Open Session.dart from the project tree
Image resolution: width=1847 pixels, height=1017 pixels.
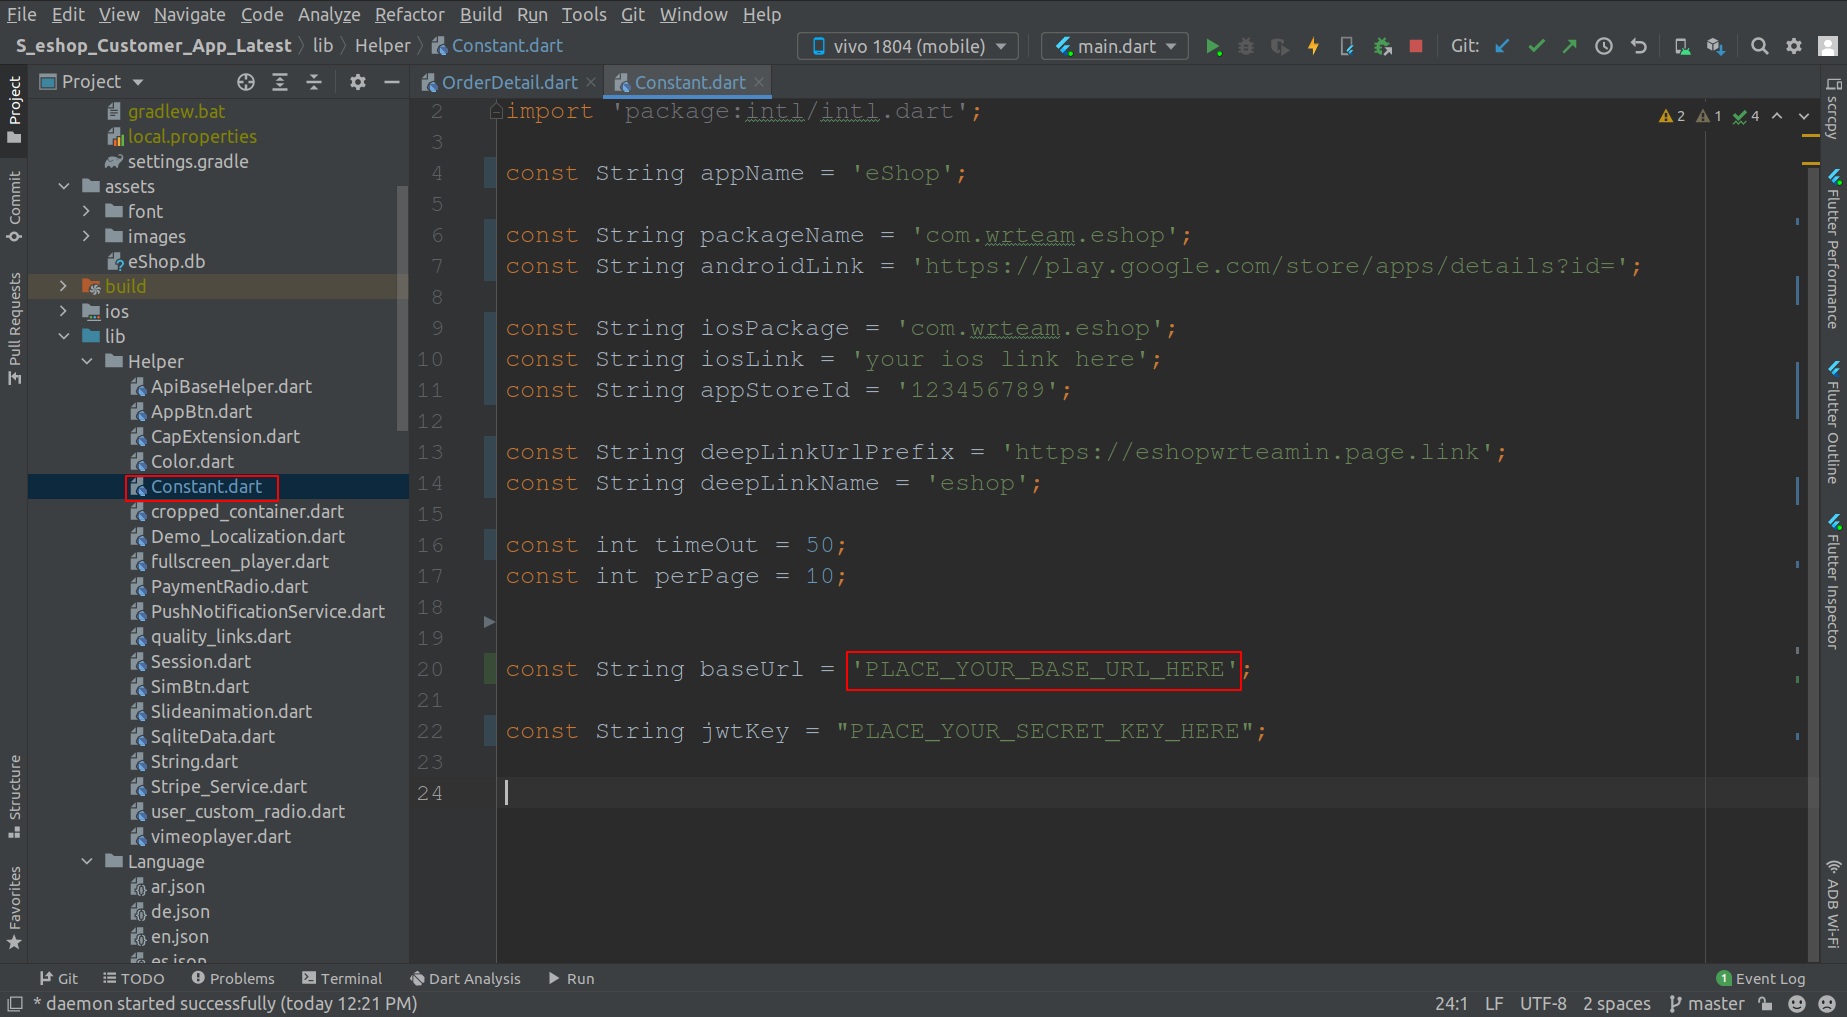(x=200, y=662)
